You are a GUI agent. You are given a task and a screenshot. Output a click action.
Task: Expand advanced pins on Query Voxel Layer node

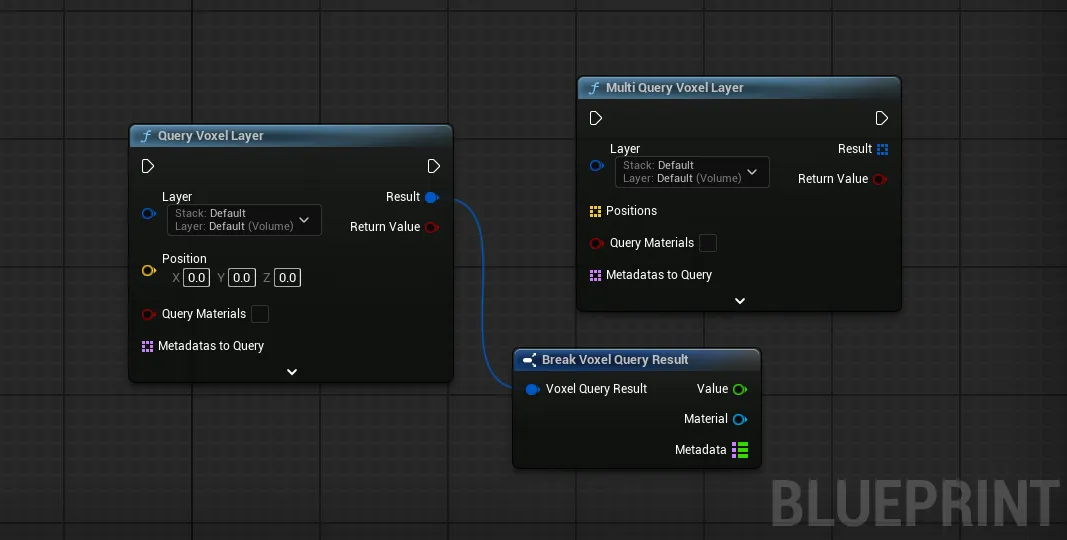pyautogui.click(x=292, y=371)
